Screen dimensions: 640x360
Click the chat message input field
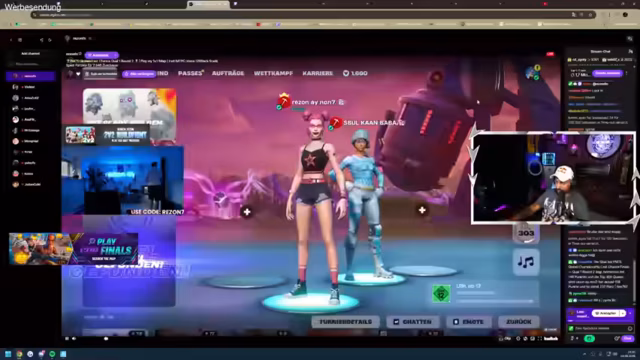tap(600, 328)
